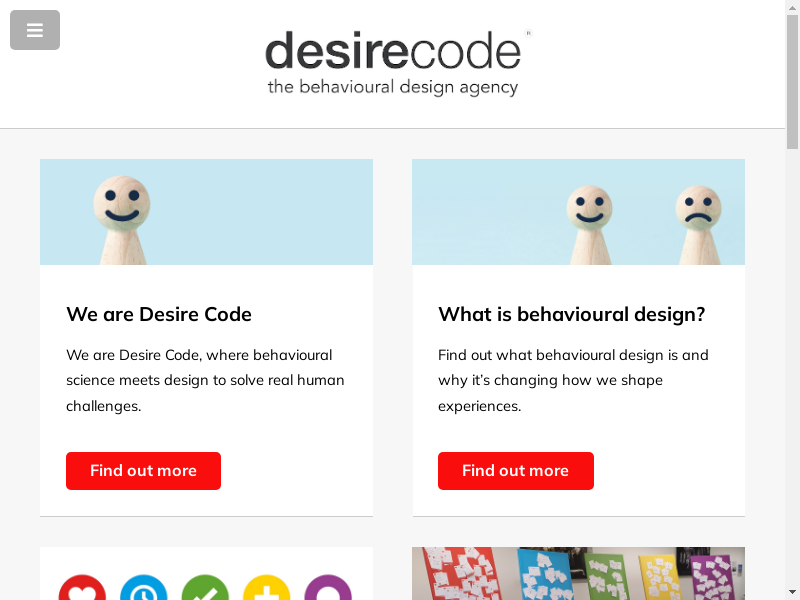This screenshot has height=600, width=800.
Task: Click the blue clock circle icon
Action: 144,587
